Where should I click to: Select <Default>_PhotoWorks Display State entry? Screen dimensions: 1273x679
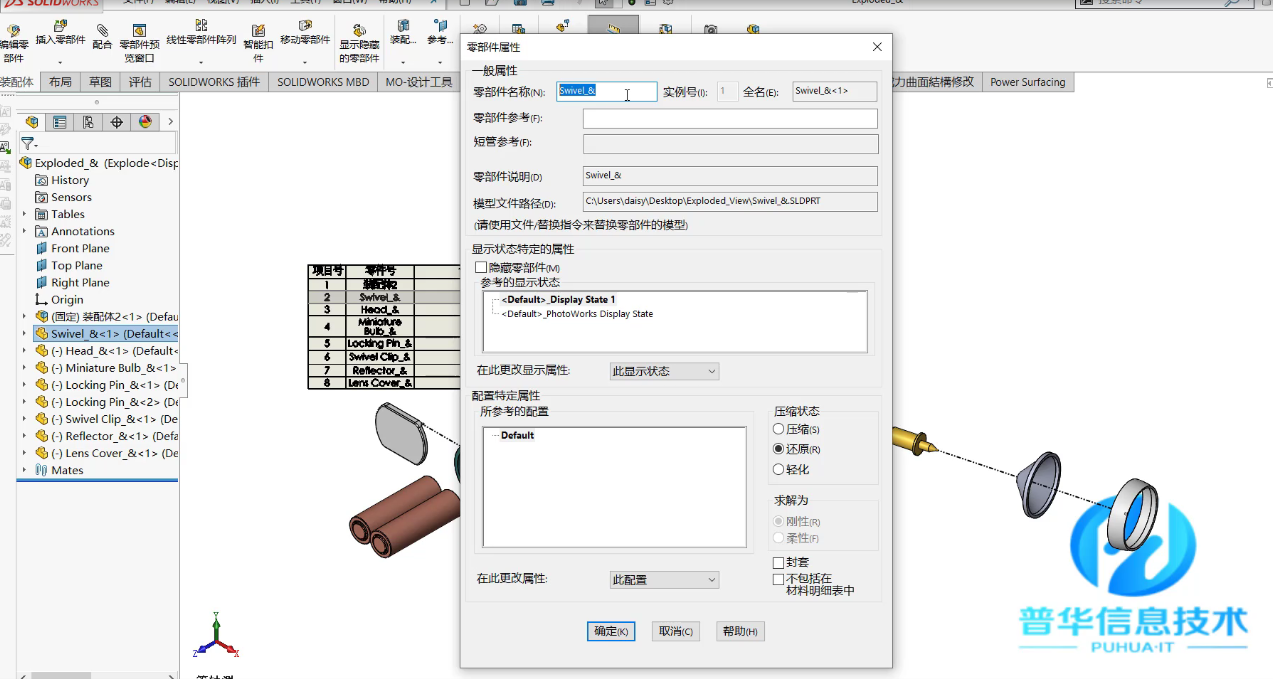[577, 314]
